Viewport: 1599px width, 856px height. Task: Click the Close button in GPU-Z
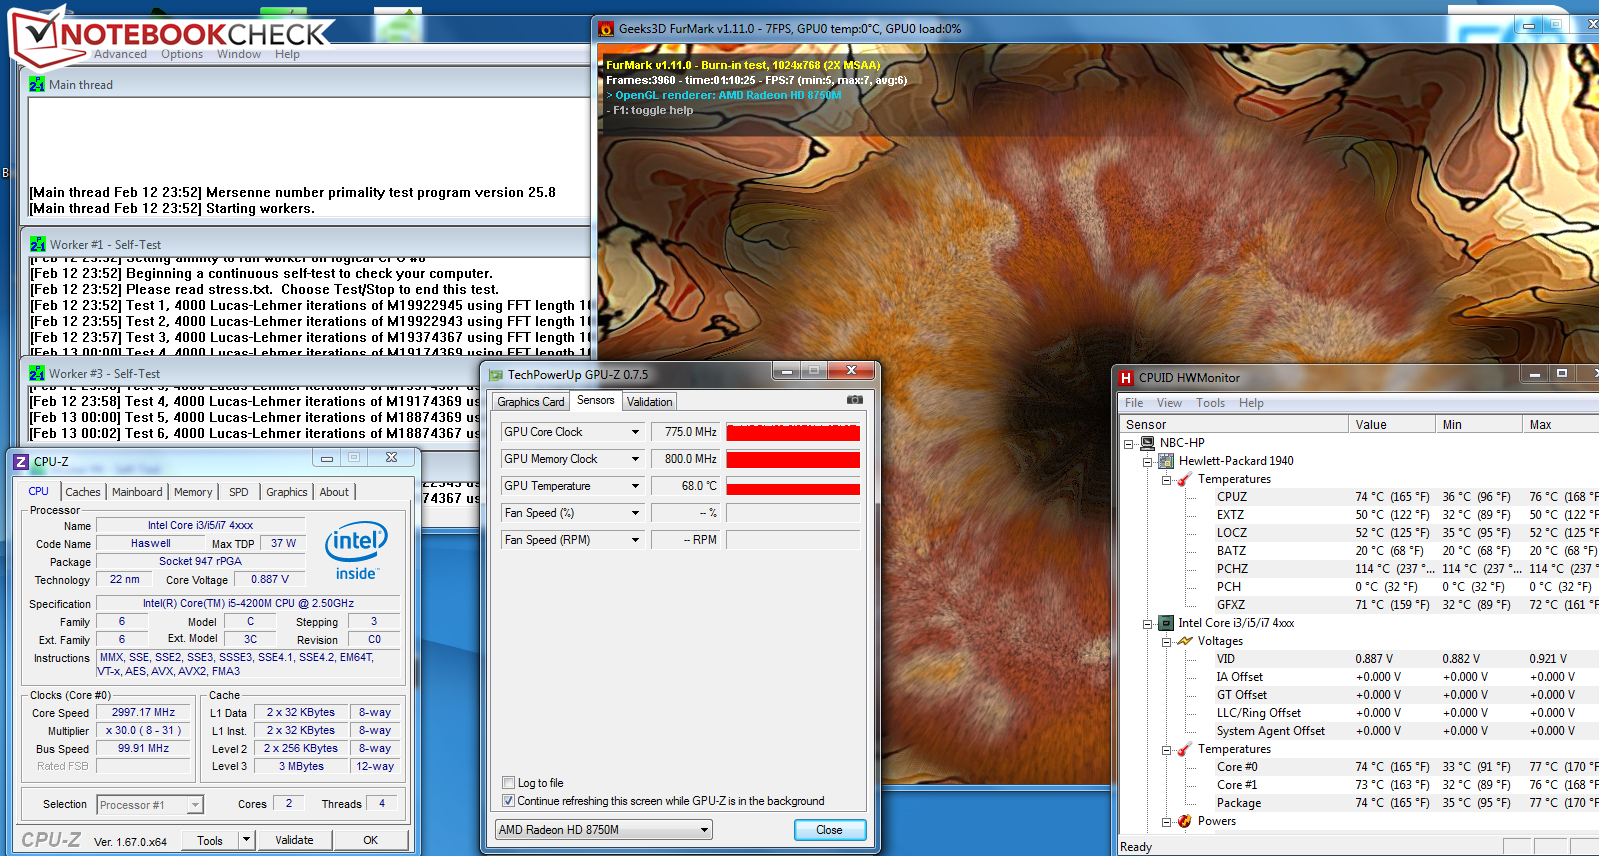(x=829, y=830)
